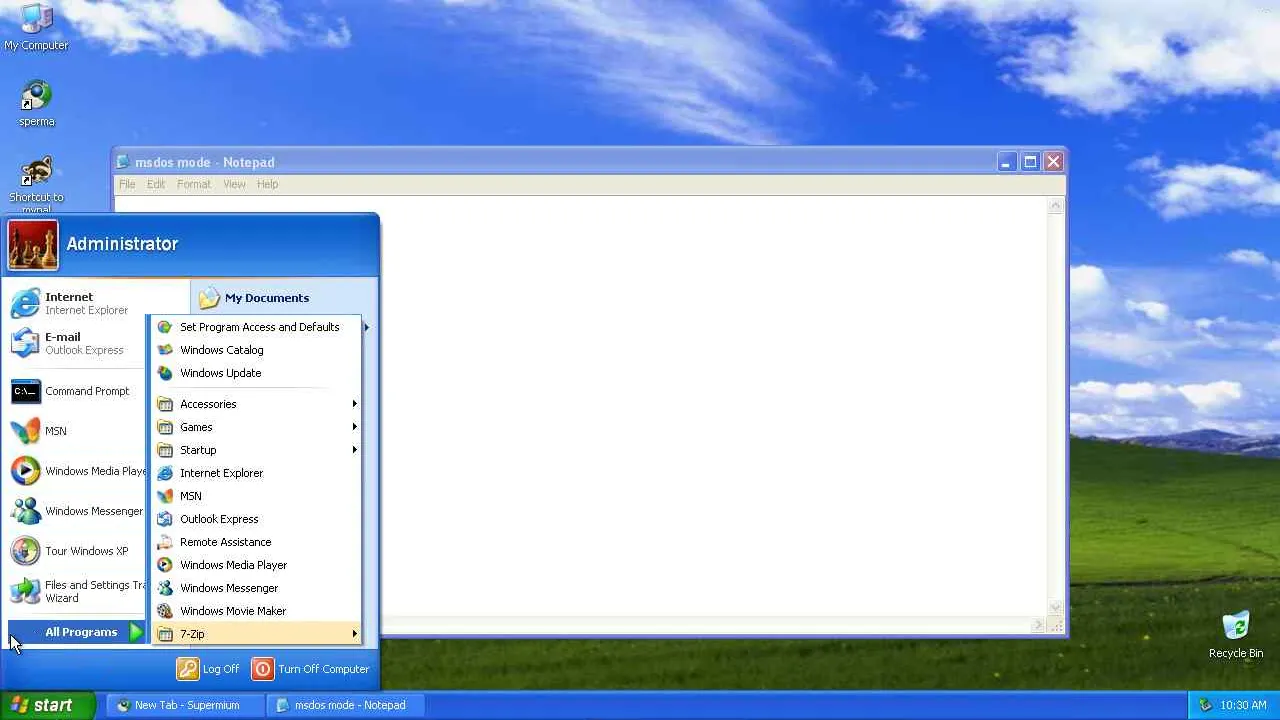Run Windows Update from programs list

[256, 373]
